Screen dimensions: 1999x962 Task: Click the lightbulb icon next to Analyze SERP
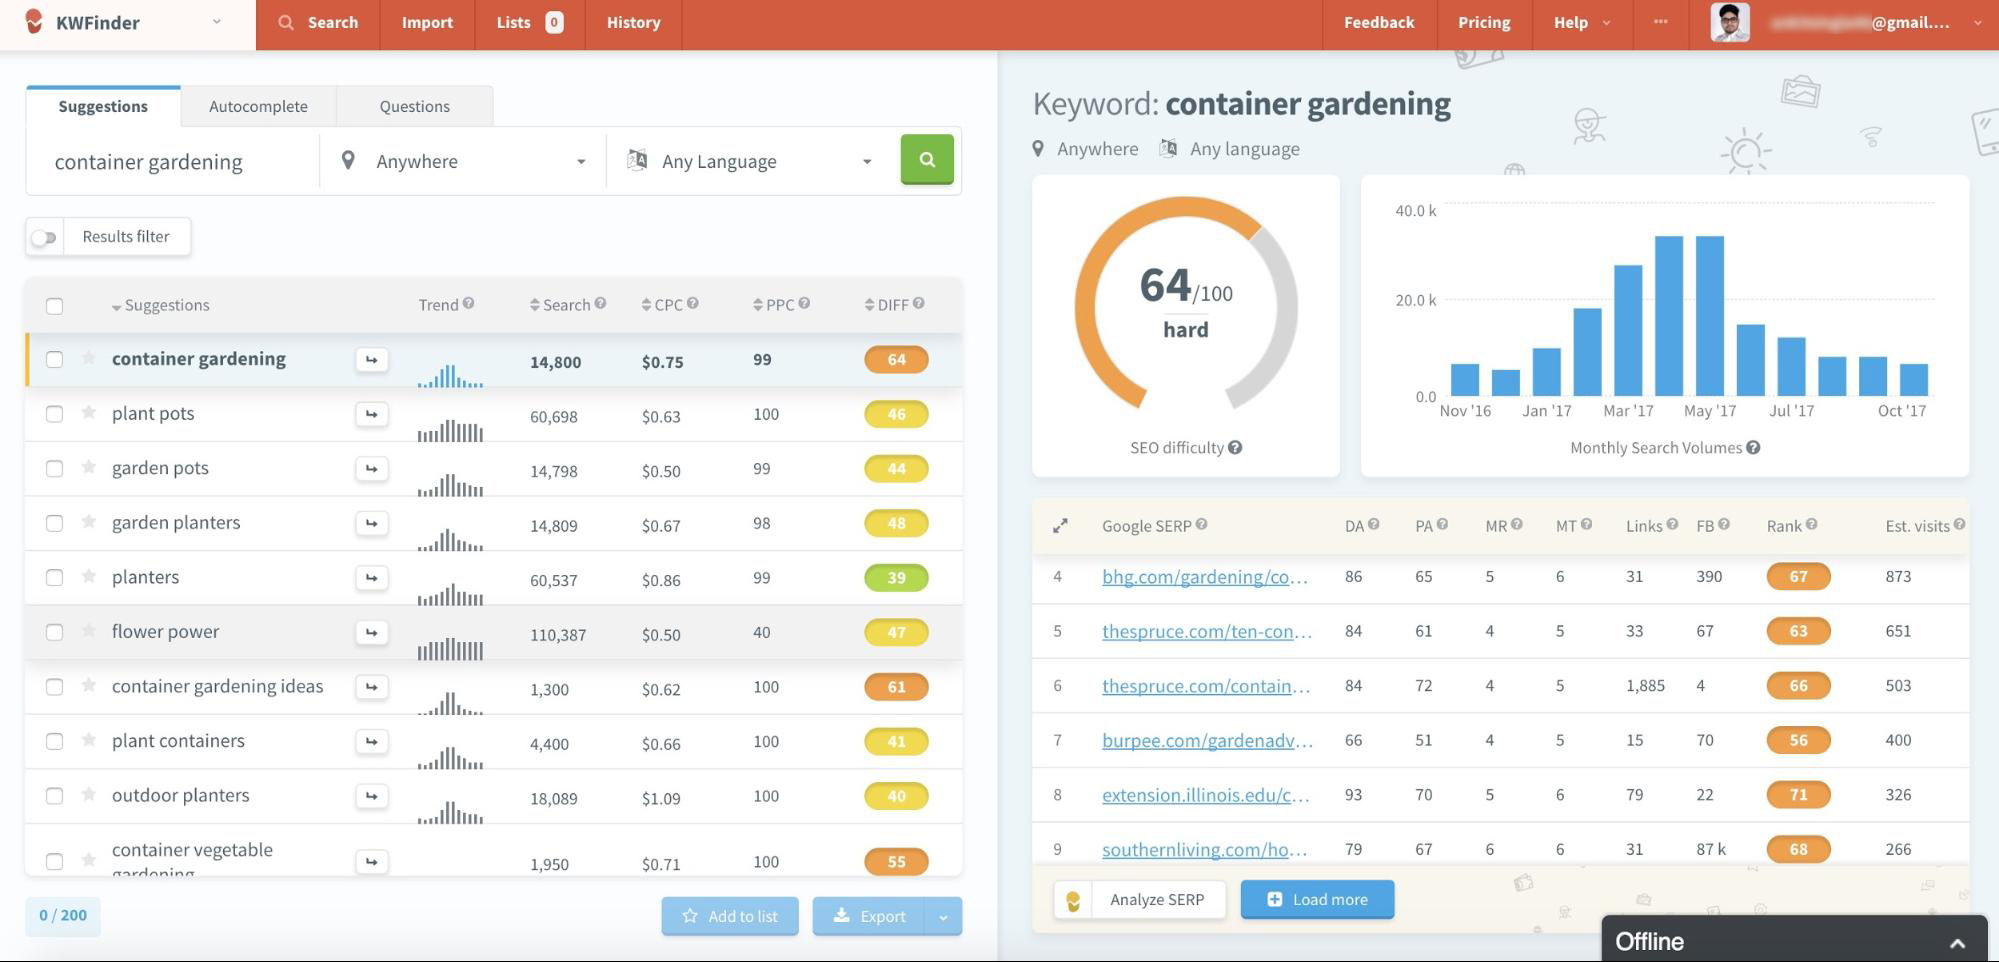pos(1073,899)
